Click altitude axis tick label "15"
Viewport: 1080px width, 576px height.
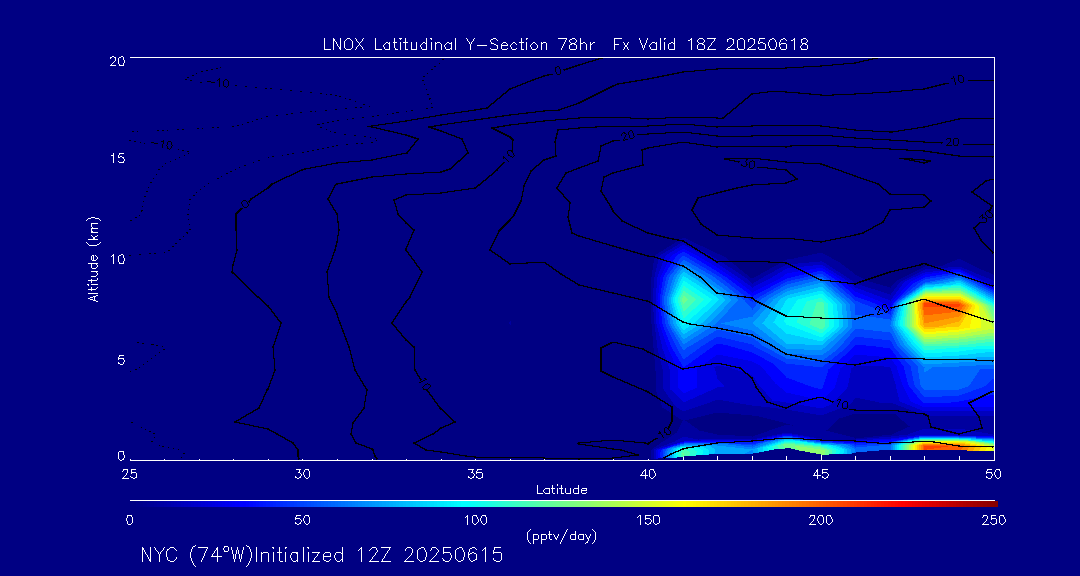(116, 158)
